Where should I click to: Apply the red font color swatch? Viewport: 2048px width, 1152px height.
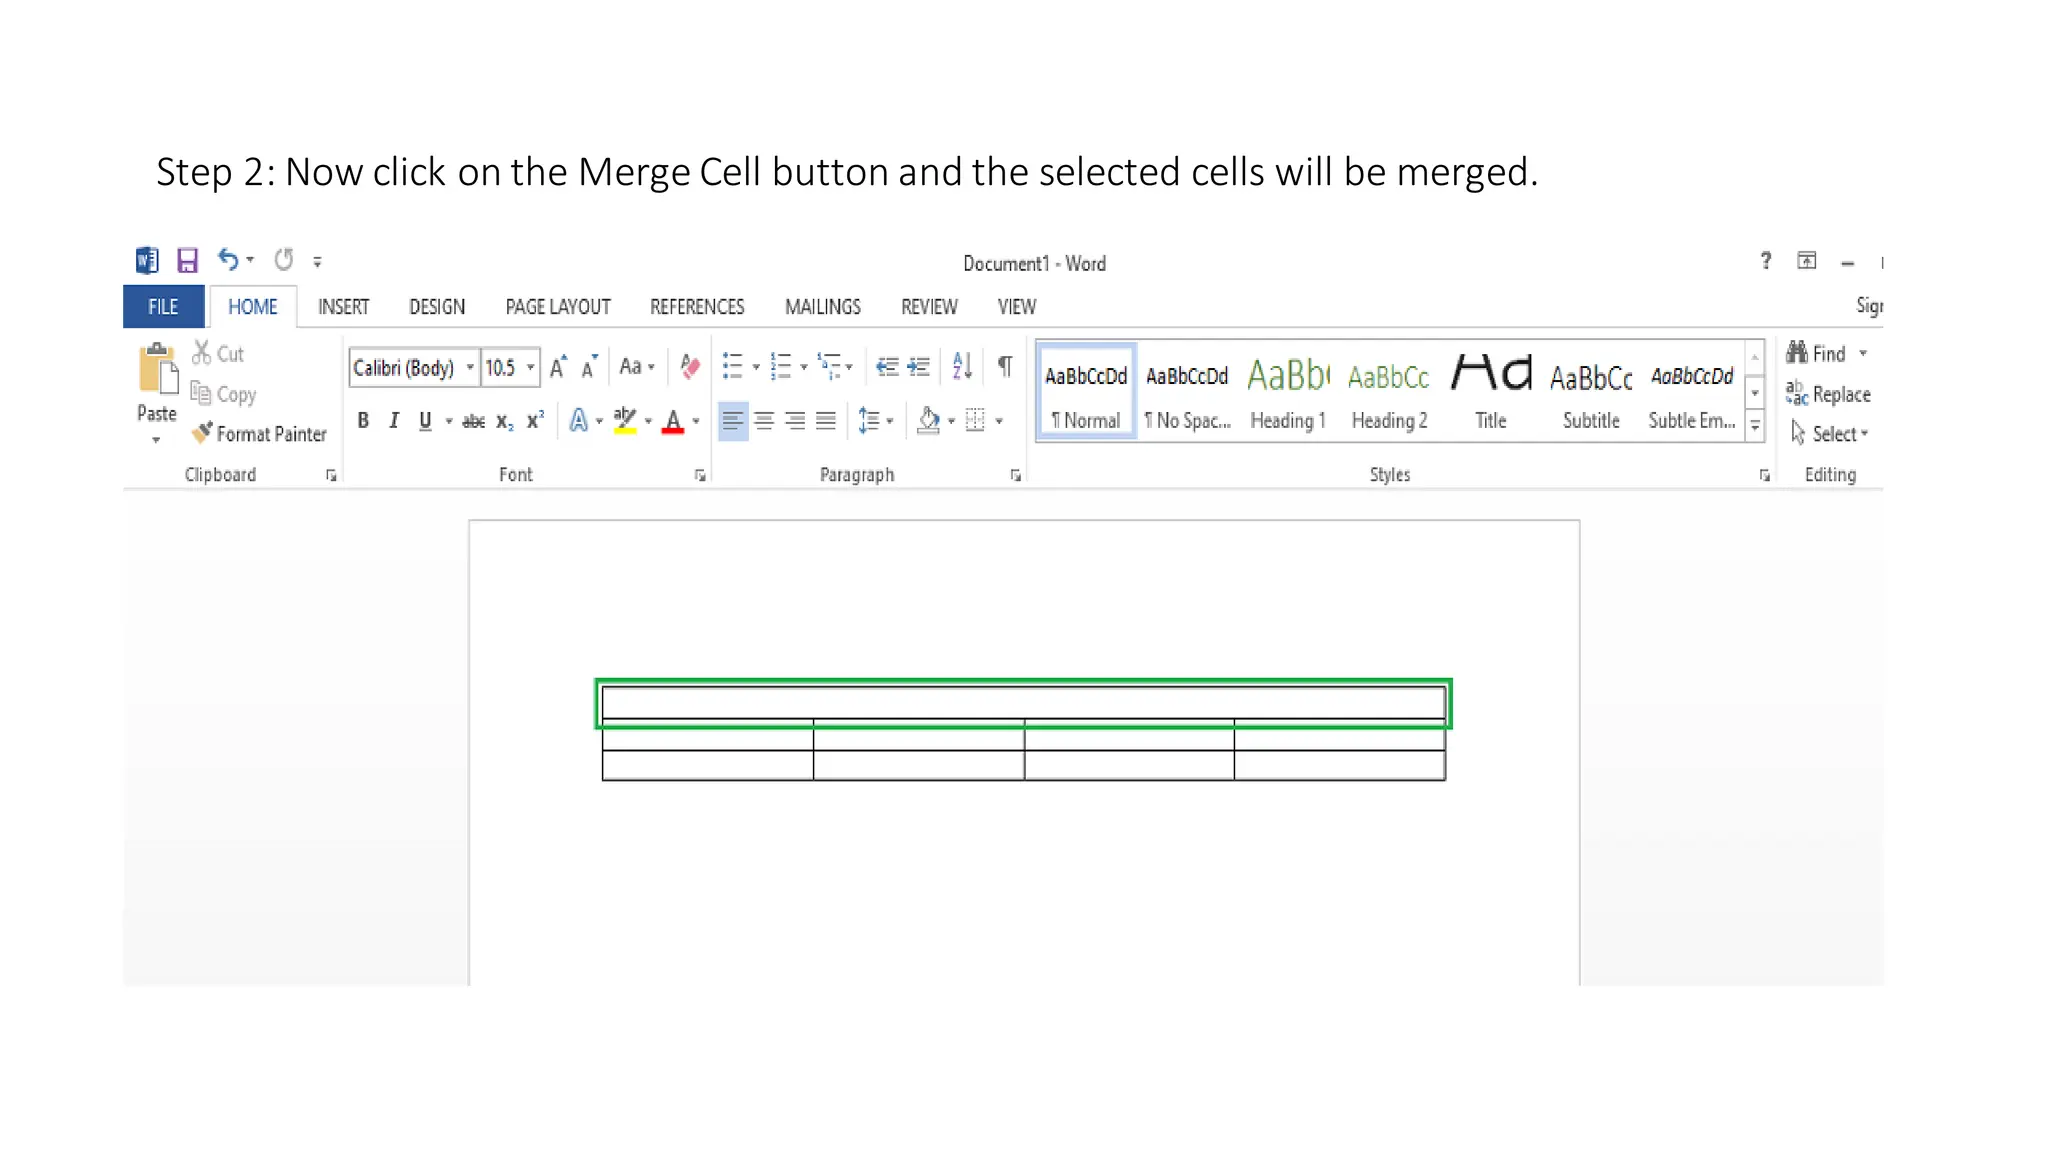pos(673,421)
